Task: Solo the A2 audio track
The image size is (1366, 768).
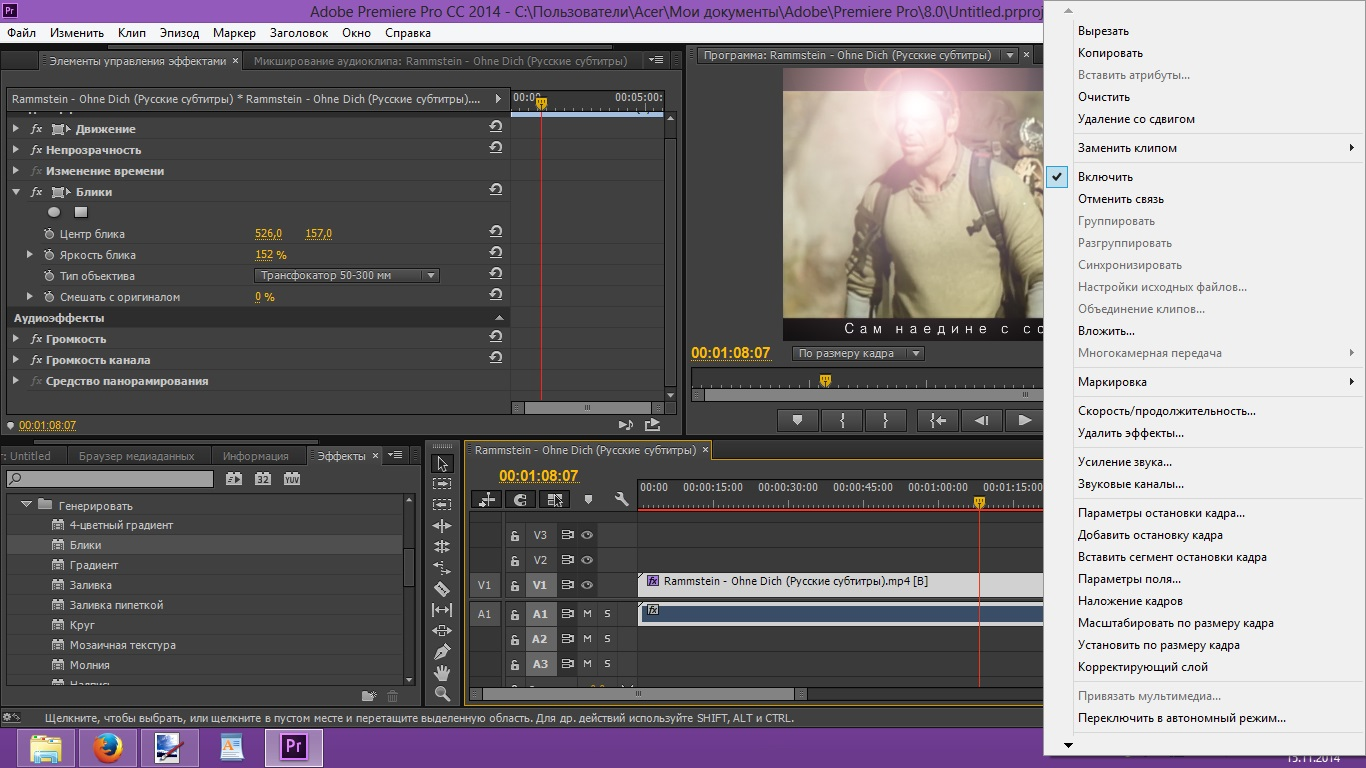Action: [x=607, y=639]
